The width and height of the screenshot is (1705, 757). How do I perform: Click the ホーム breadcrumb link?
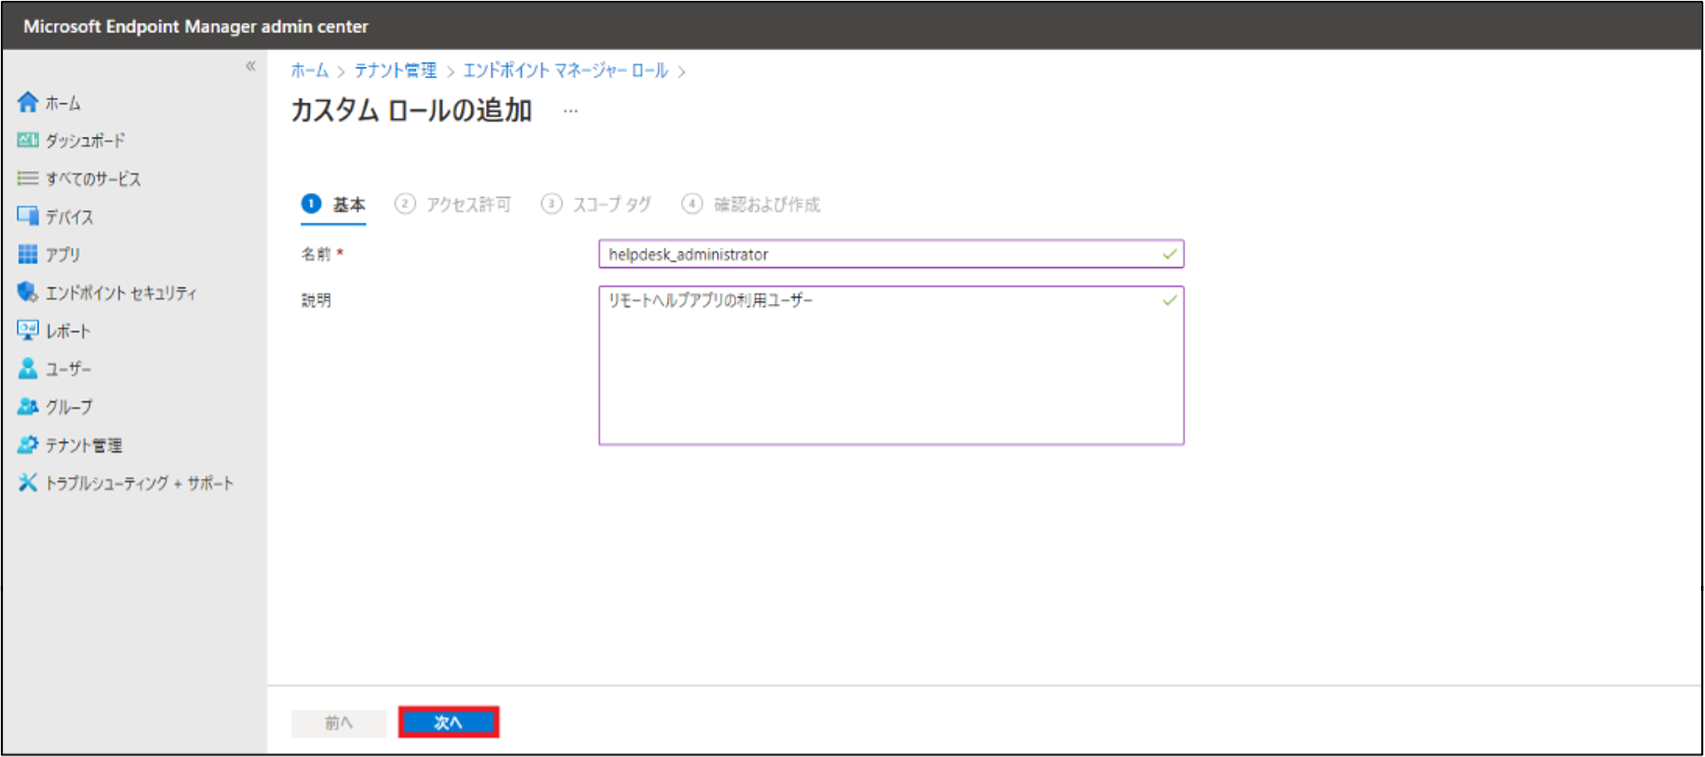pos(310,71)
